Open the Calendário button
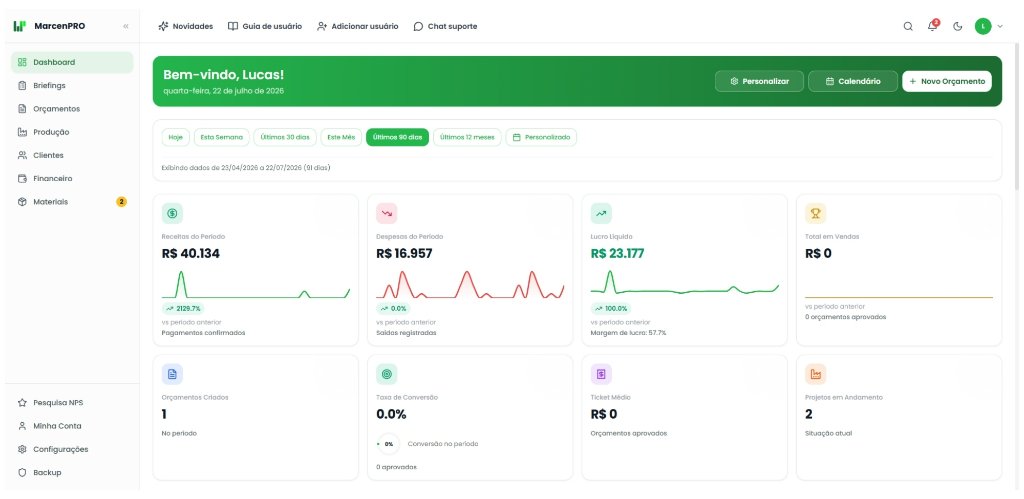The width and height of the screenshot is (1024, 499). pos(853,81)
